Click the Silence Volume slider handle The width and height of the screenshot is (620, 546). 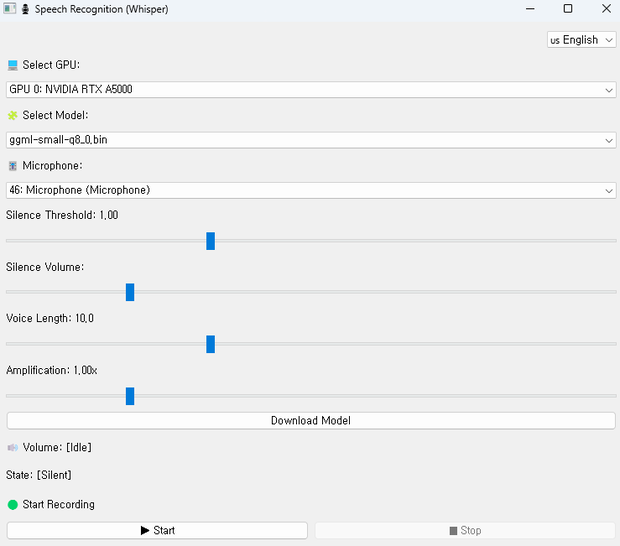point(130,292)
